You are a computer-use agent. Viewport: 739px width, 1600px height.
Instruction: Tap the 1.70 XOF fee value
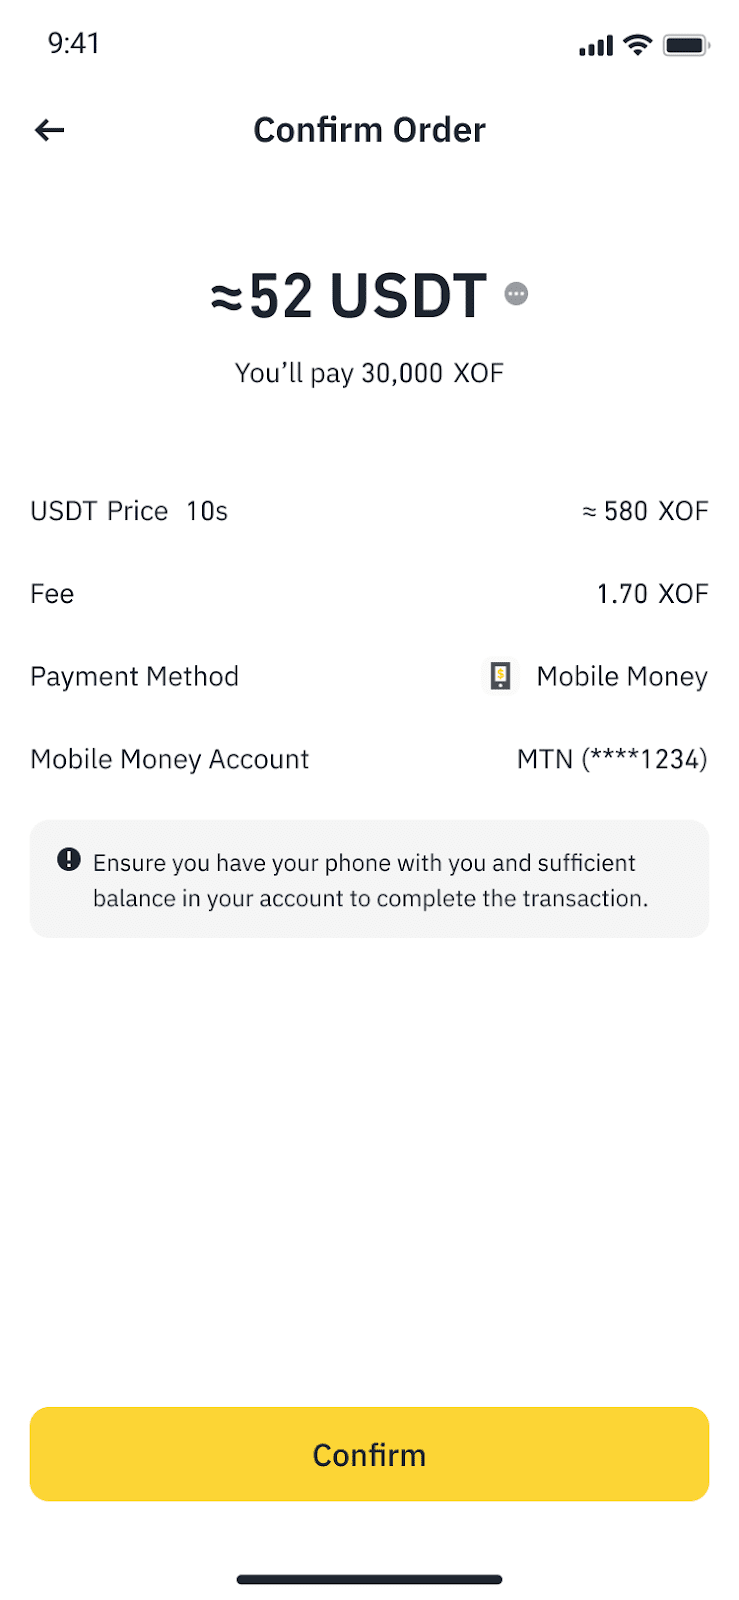(x=652, y=594)
